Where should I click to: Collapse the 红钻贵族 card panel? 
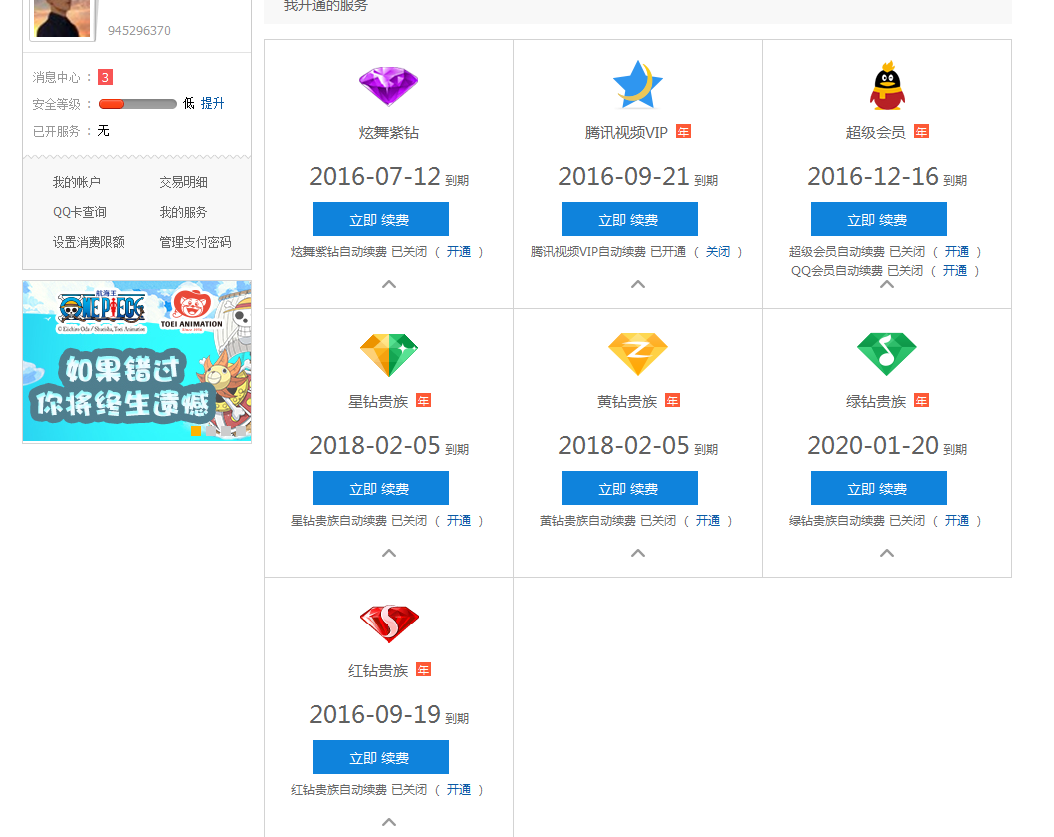(x=388, y=822)
